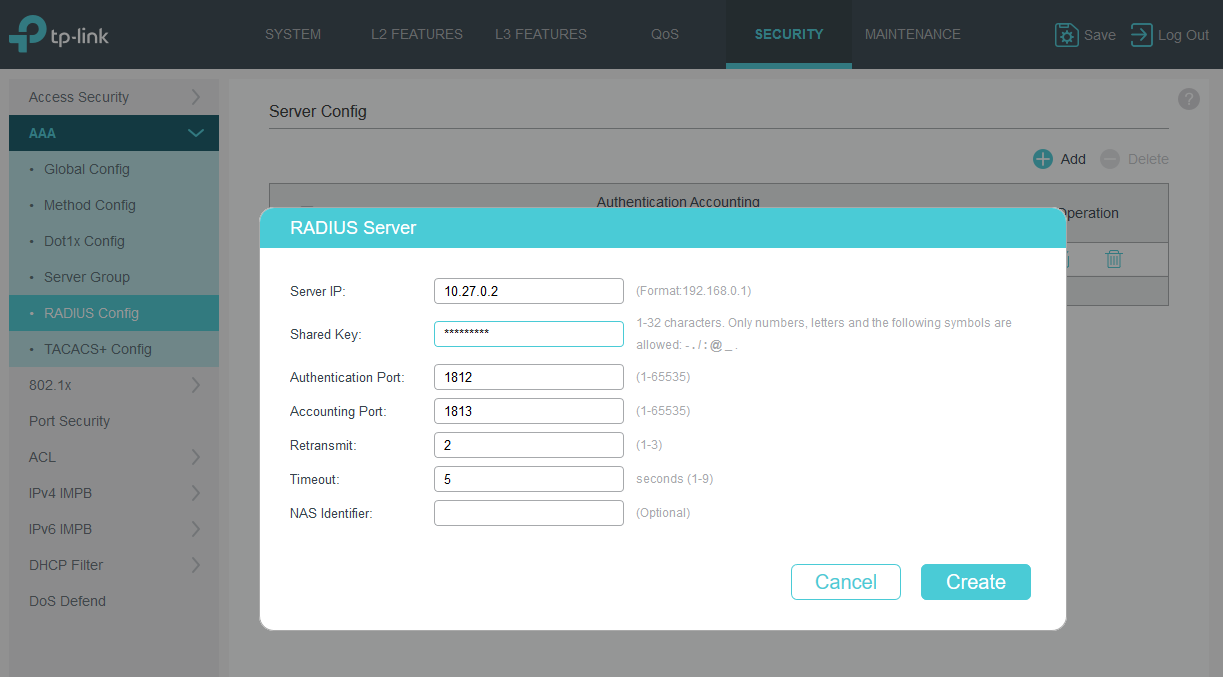Image resolution: width=1223 pixels, height=677 pixels.
Task: Open the MAINTENANCE tab
Action: [x=912, y=35]
